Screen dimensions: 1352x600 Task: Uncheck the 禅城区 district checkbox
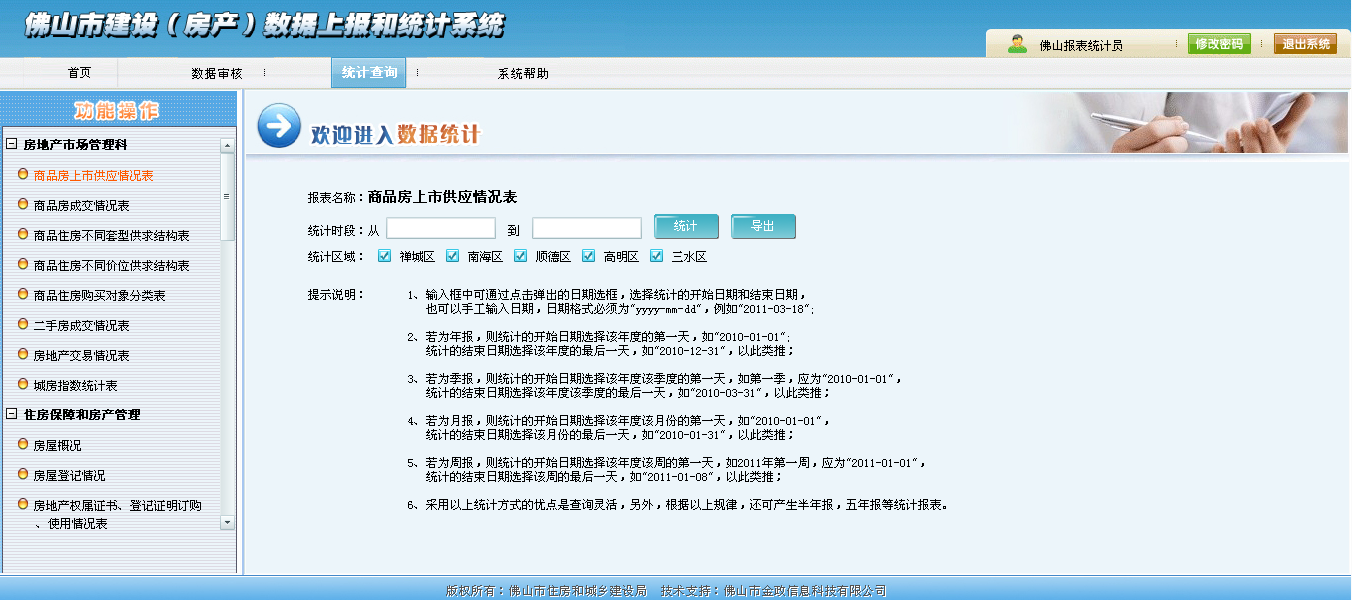(384, 256)
